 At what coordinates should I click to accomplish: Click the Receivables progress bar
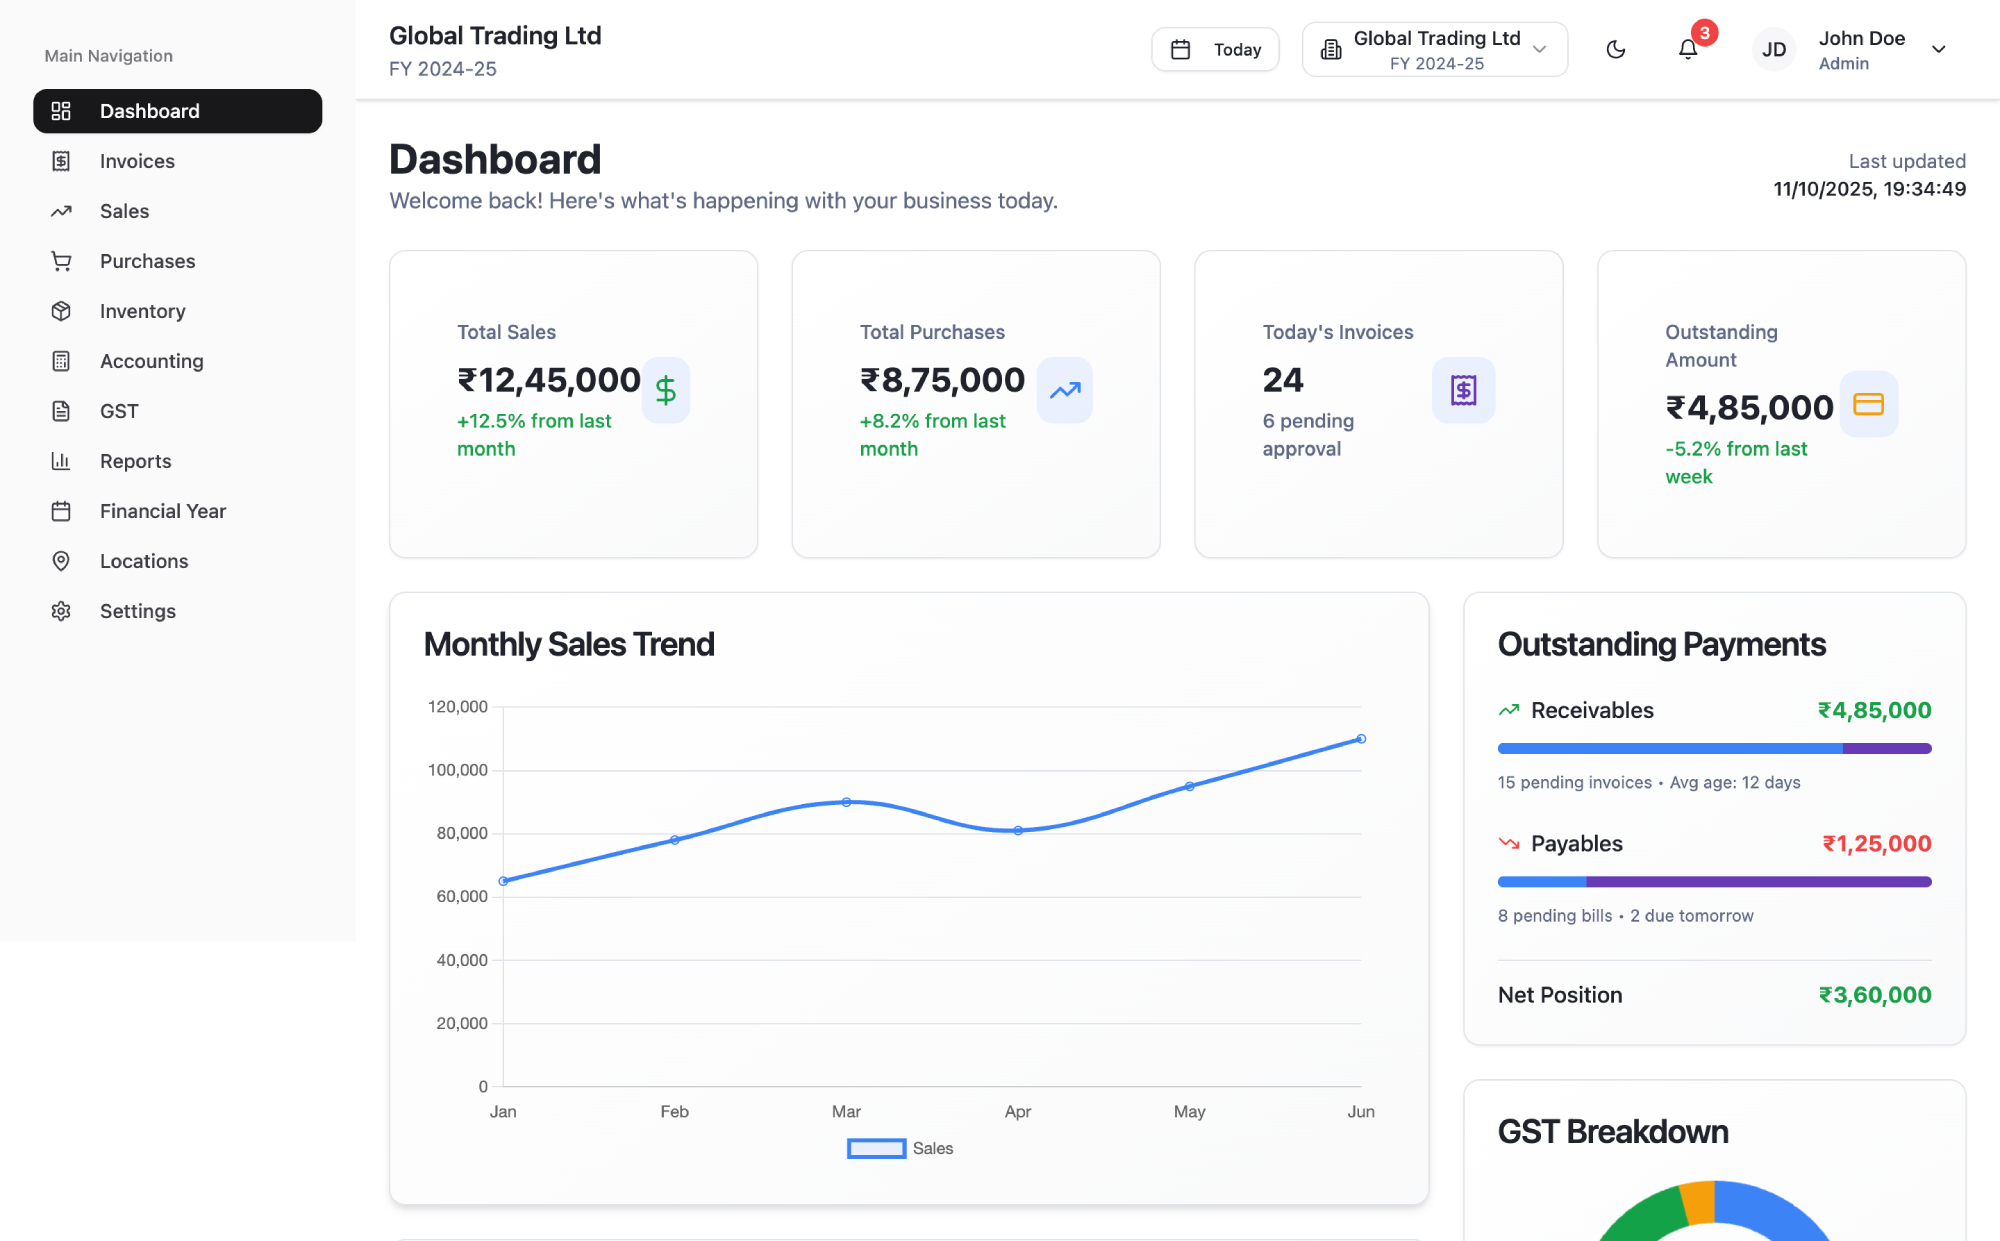coord(1714,748)
